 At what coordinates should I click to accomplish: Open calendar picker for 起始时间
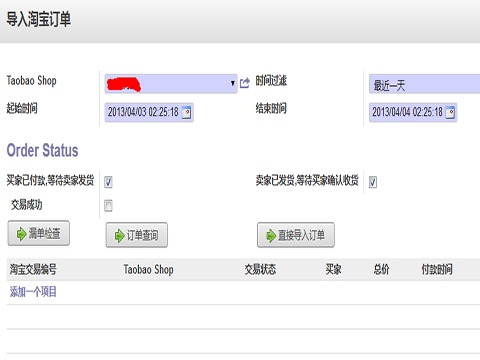186,112
